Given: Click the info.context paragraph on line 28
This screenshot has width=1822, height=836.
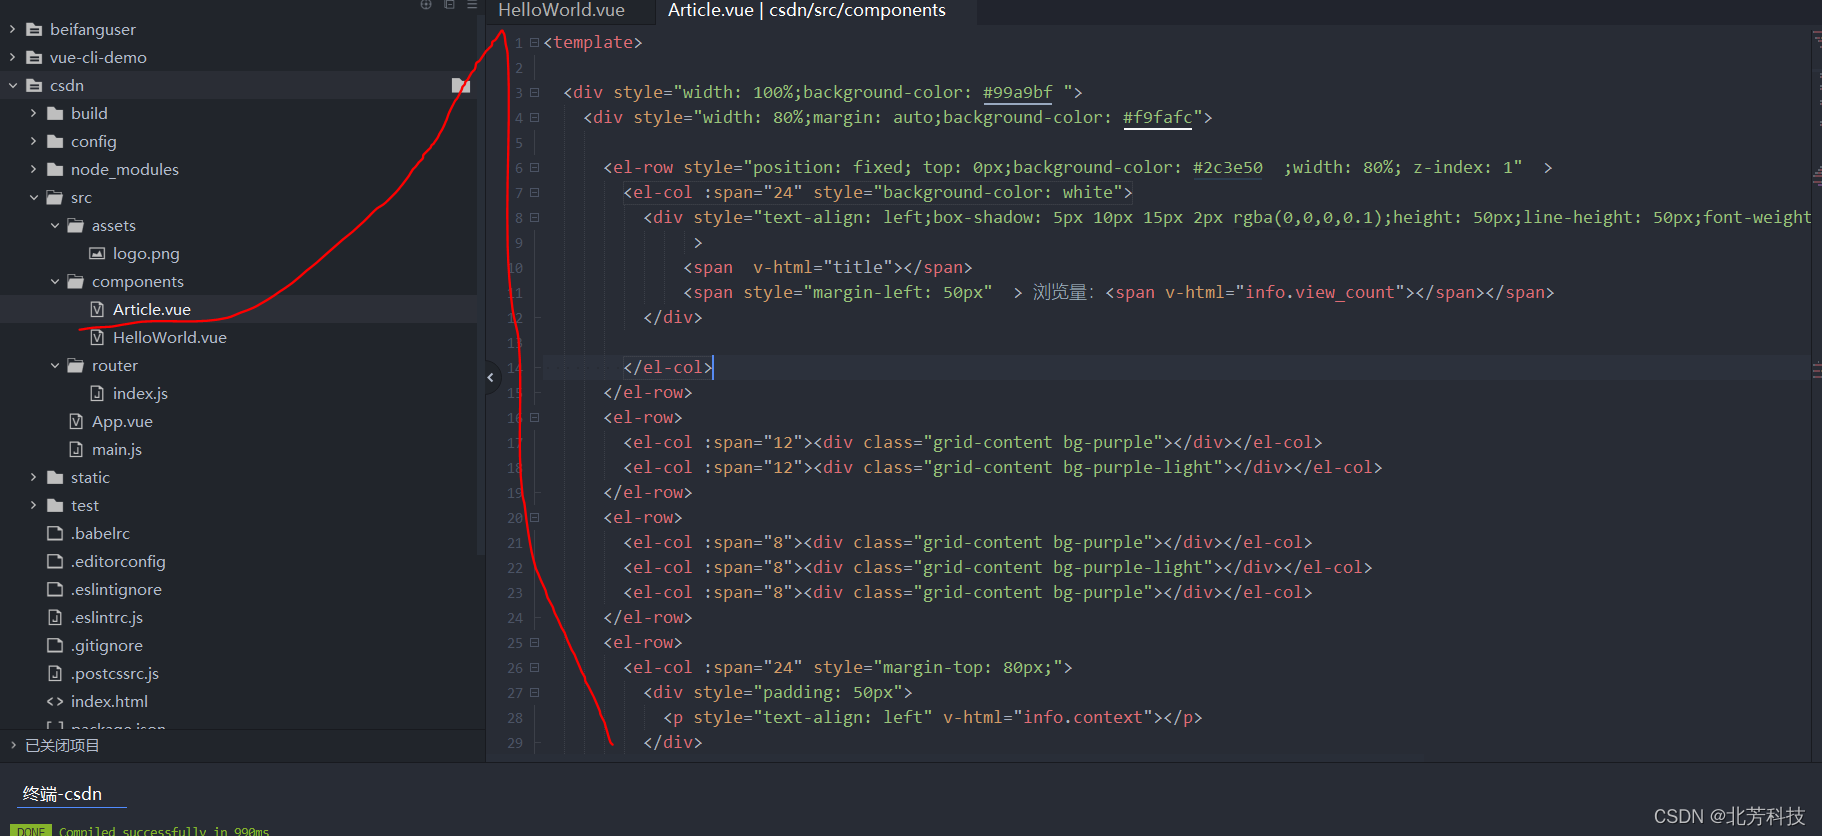Looking at the screenshot, I should [x=932, y=718].
